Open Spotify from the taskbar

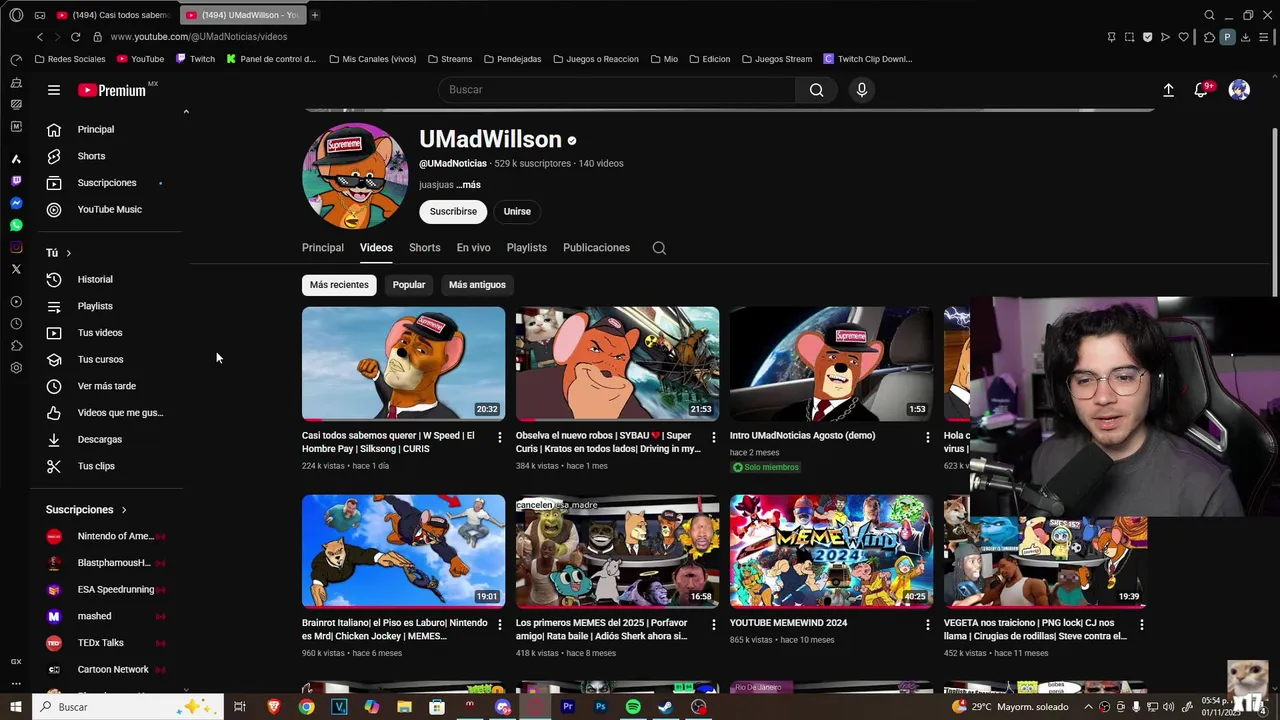click(x=633, y=707)
